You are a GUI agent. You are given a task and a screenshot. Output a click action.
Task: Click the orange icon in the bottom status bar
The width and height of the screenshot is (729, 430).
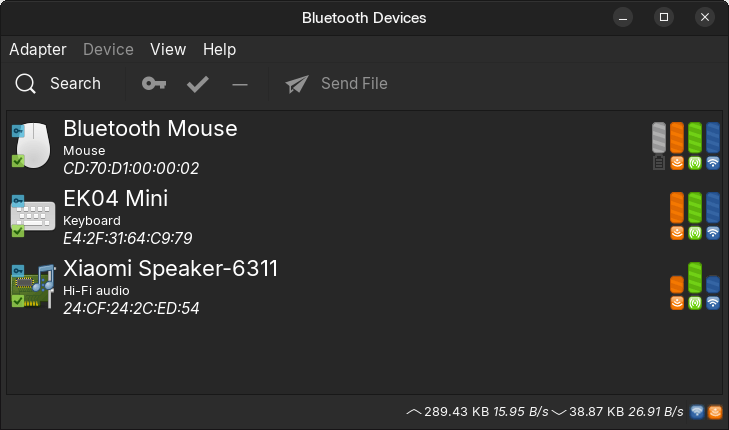click(715, 411)
